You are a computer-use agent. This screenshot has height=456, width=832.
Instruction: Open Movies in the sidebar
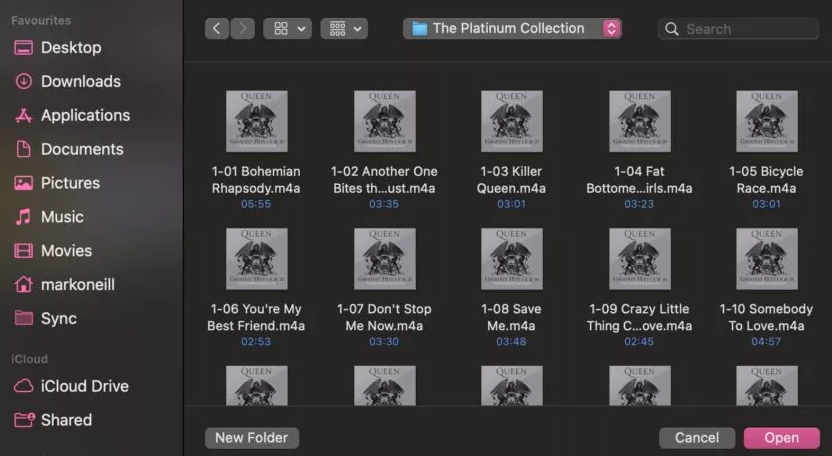tap(66, 251)
